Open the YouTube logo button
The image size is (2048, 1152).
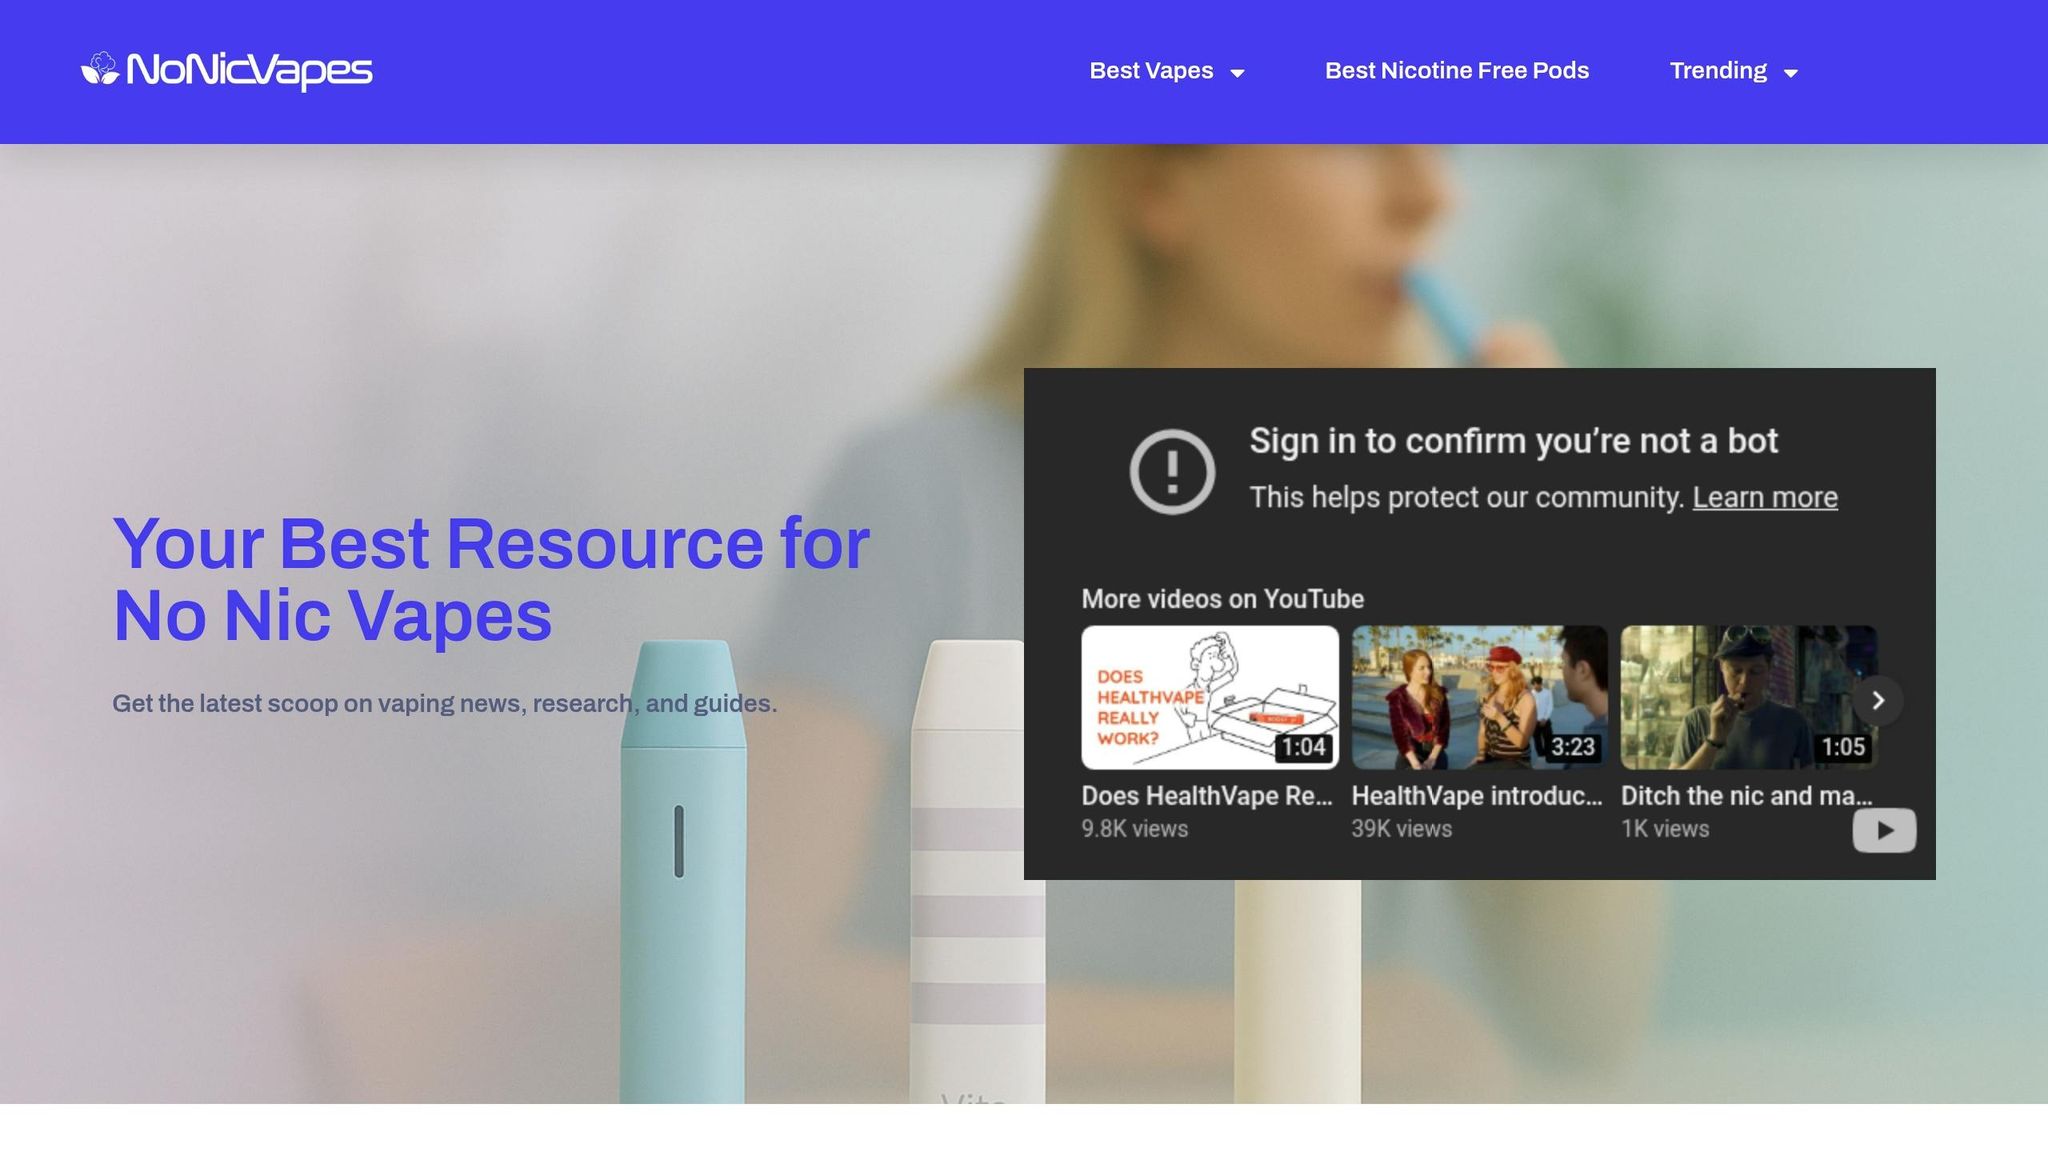pyautogui.click(x=1884, y=830)
